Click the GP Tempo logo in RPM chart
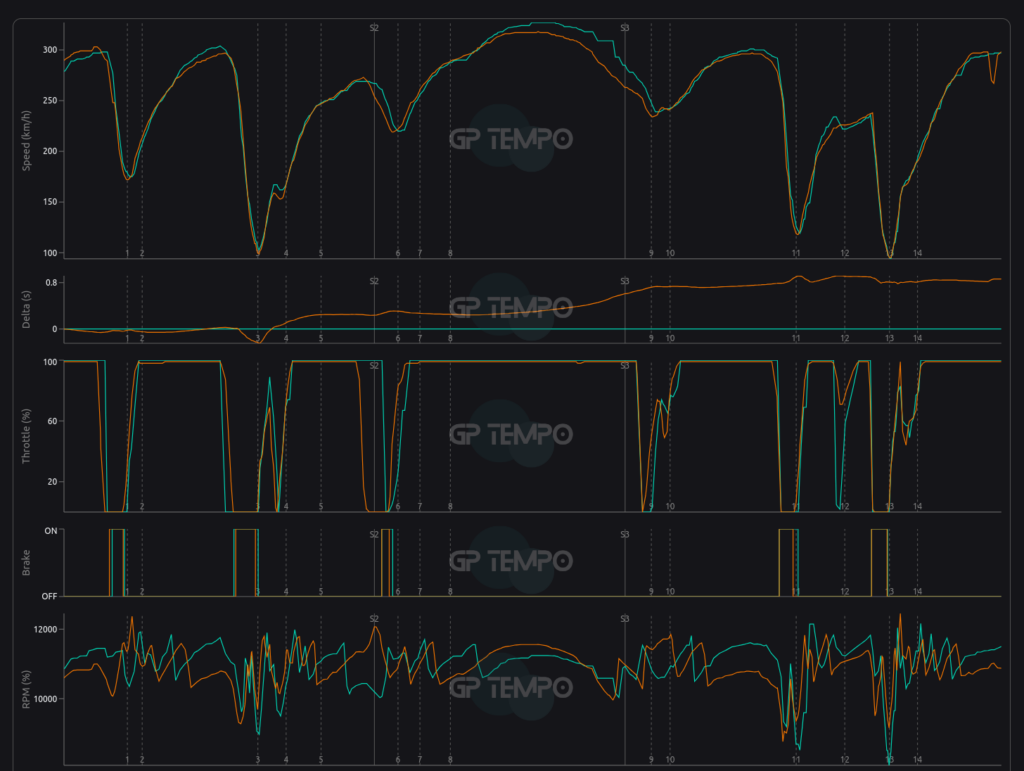Screen dimensions: 1024x771 click(x=511, y=687)
